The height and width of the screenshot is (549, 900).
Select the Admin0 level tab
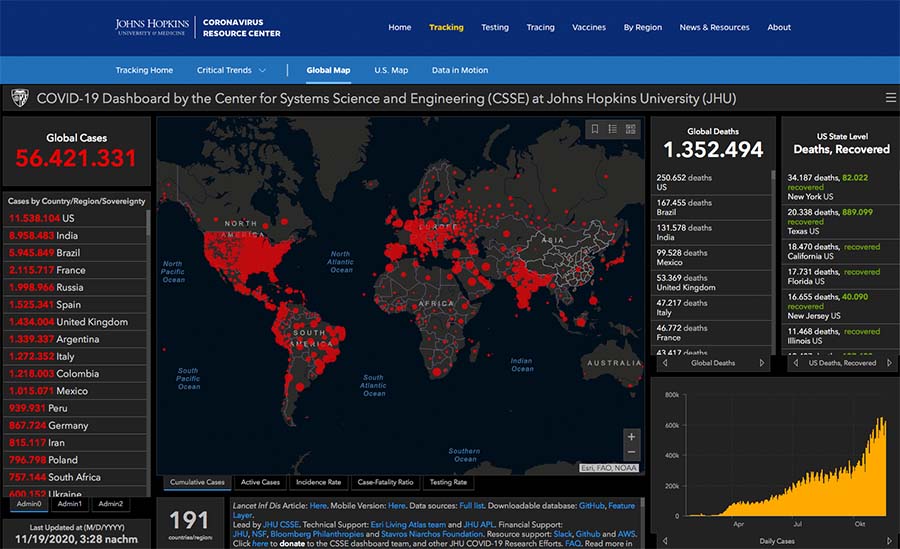coord(29,504)
